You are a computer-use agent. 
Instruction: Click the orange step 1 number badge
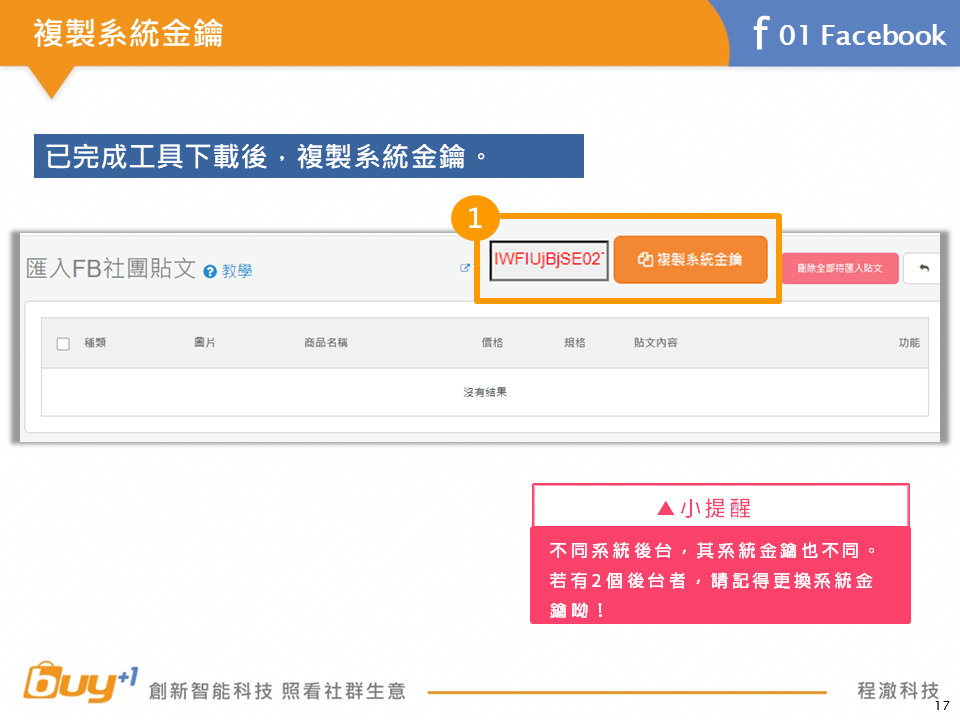click(x=475, y=218)
